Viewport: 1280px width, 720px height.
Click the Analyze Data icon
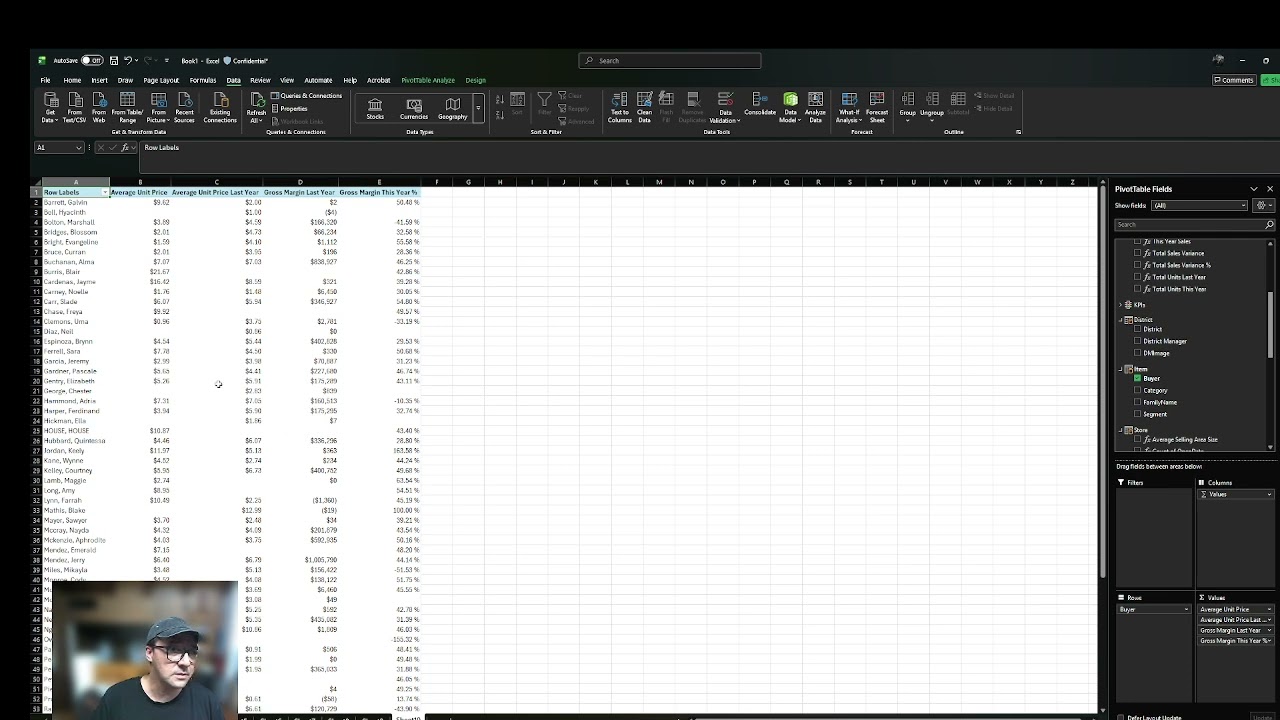point(816,107)
